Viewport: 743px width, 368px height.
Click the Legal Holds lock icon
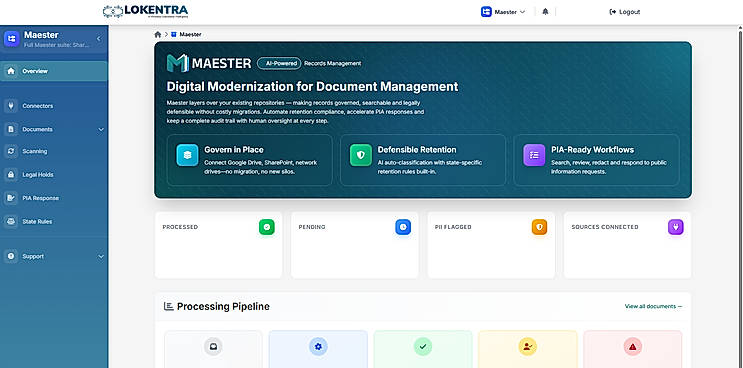[11, 175]
